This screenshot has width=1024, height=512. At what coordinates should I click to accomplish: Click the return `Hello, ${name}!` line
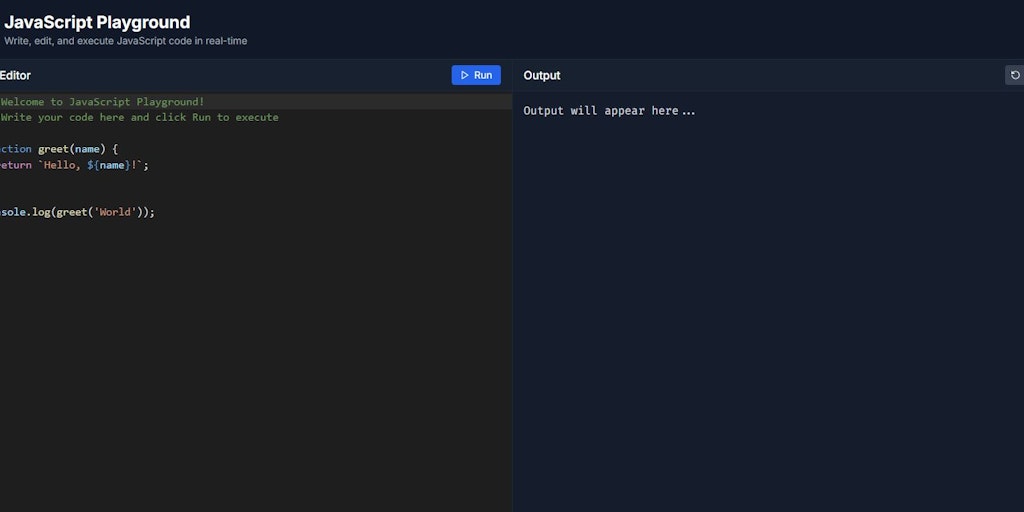pyautogui.click(x=74, y=165)
